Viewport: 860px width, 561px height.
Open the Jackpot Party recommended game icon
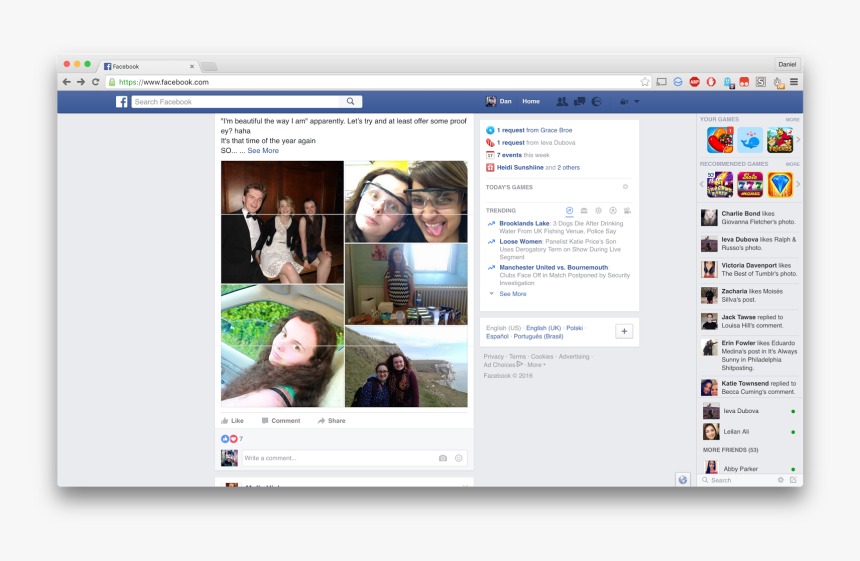pos(720,184)
